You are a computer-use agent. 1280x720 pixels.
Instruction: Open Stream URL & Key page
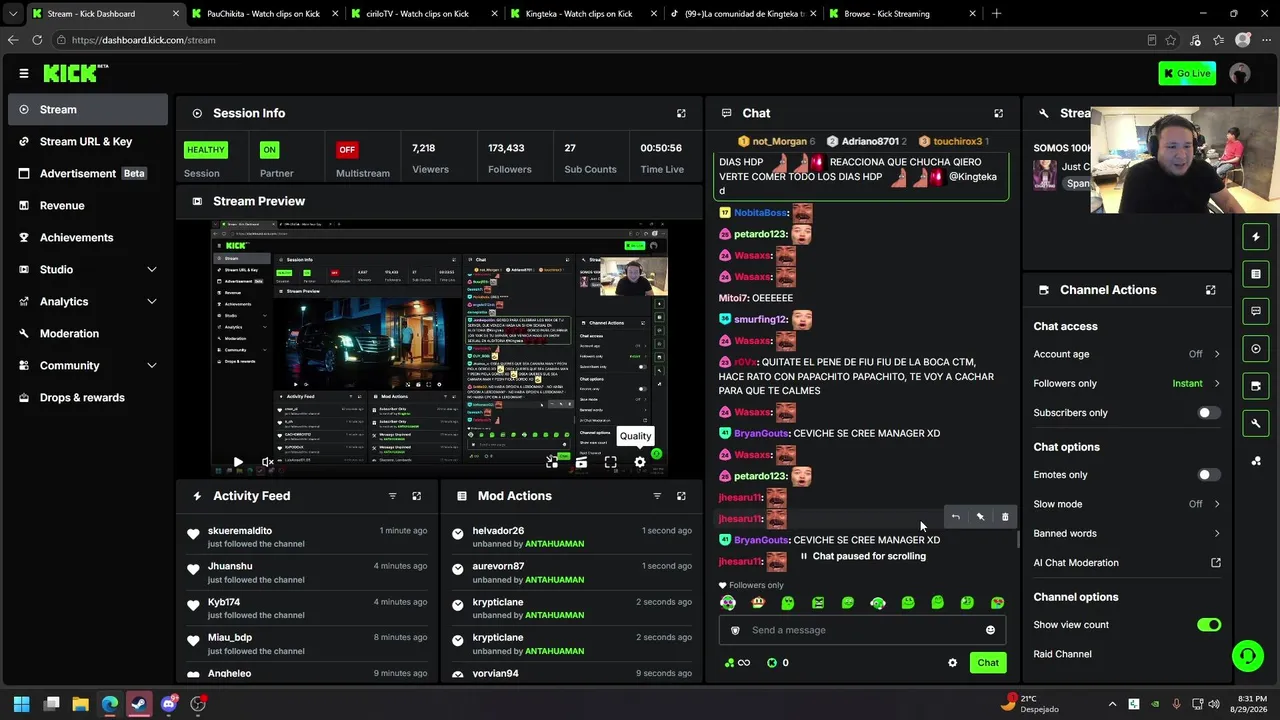coord(88,142)
